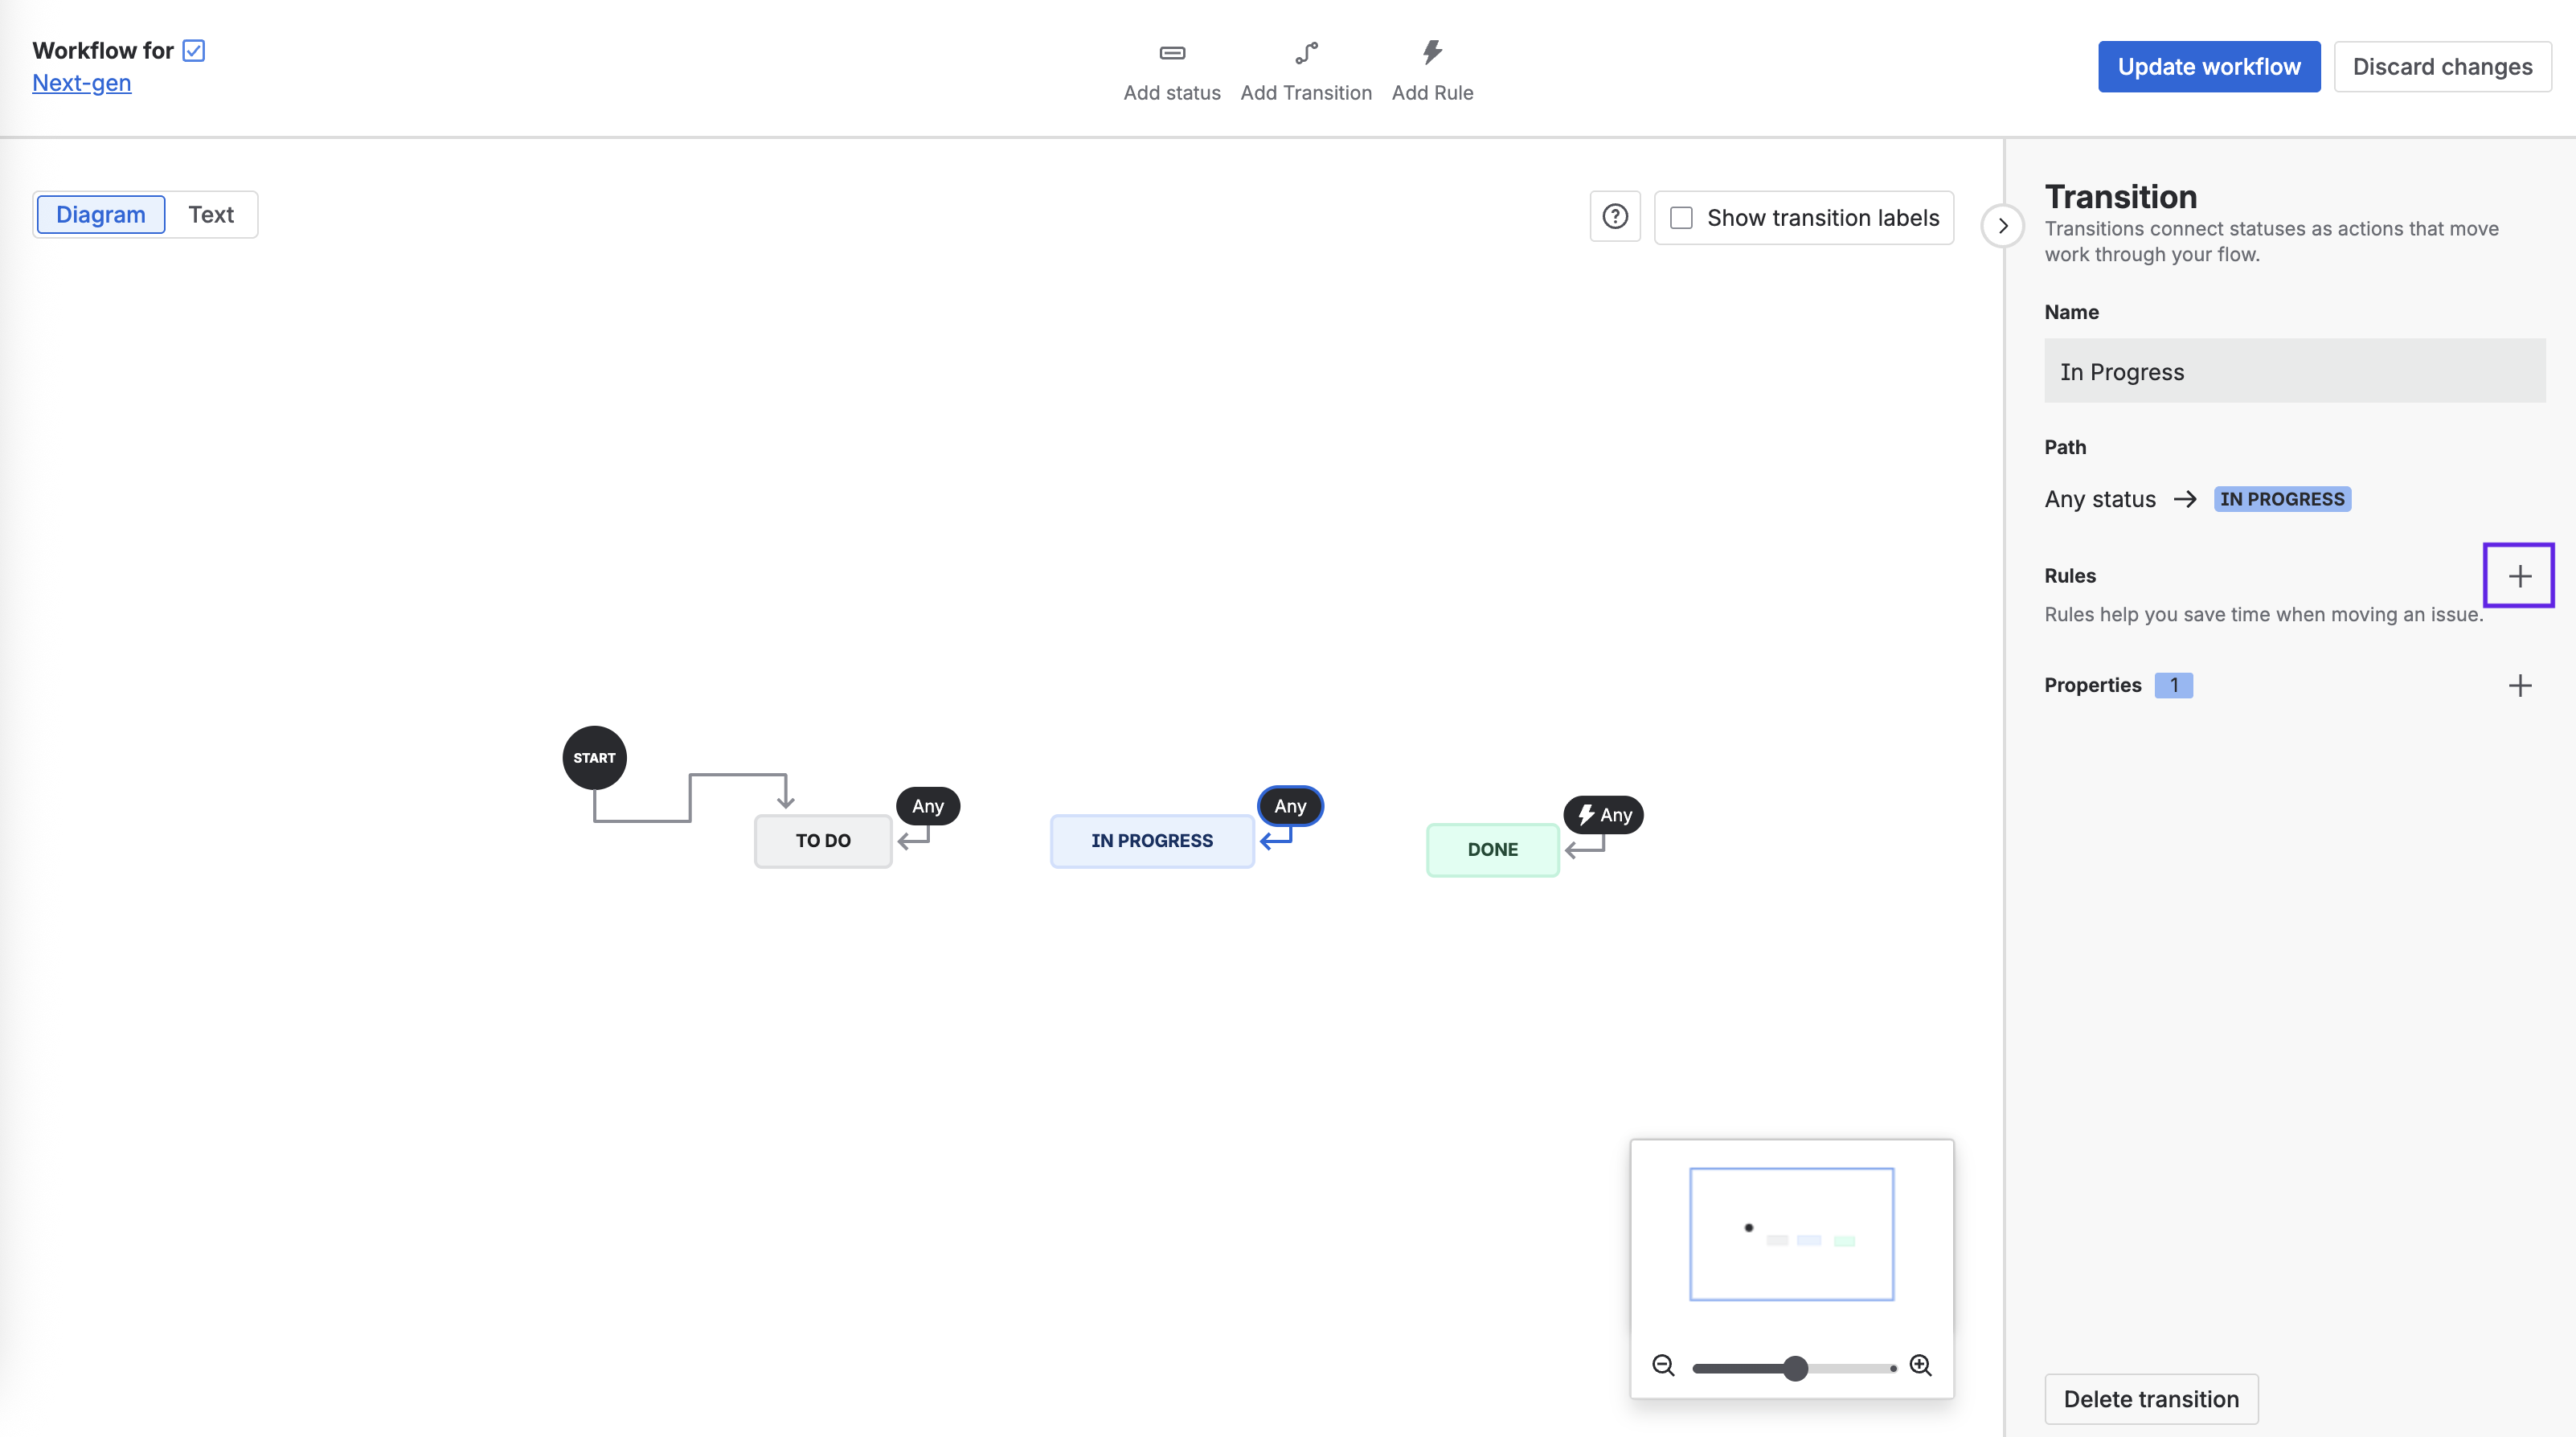Switch to the Diagram view tab

point(101,215)
